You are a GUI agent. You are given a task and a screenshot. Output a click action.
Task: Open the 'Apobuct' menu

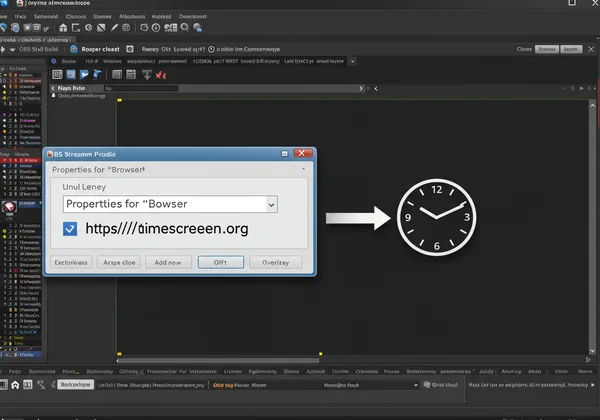[x=161, y=16]
